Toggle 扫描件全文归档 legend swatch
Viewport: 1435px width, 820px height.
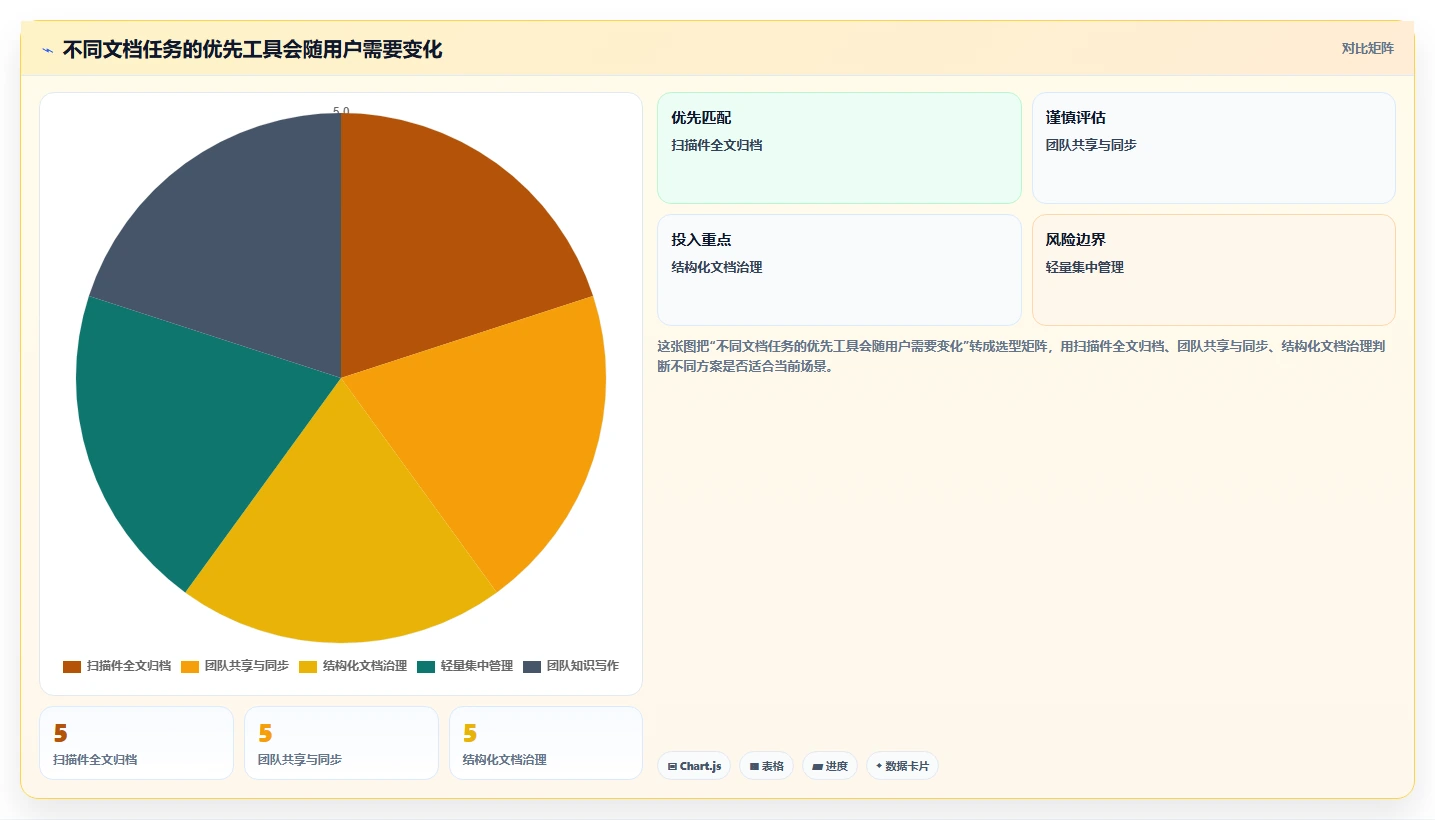click(71, 666)
